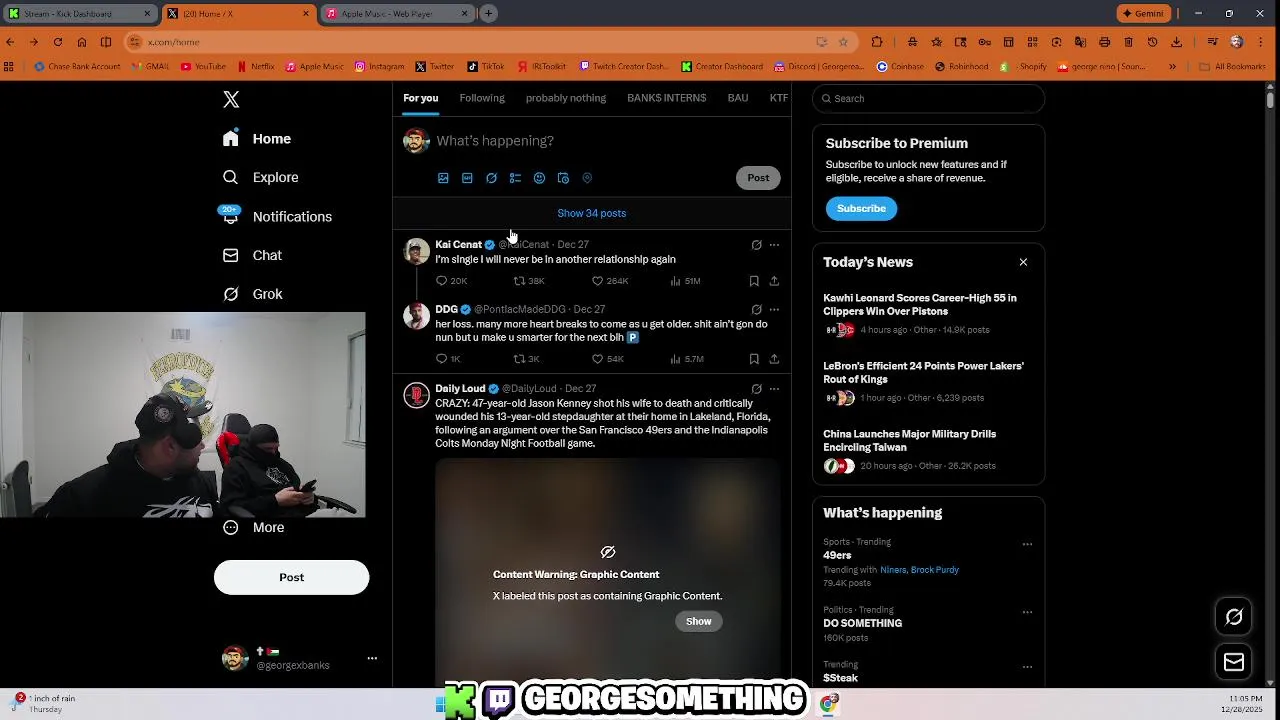This screenshot has width=1280, height=720.
Task: Open Chat in the sidebar
Action: point(252,255)
